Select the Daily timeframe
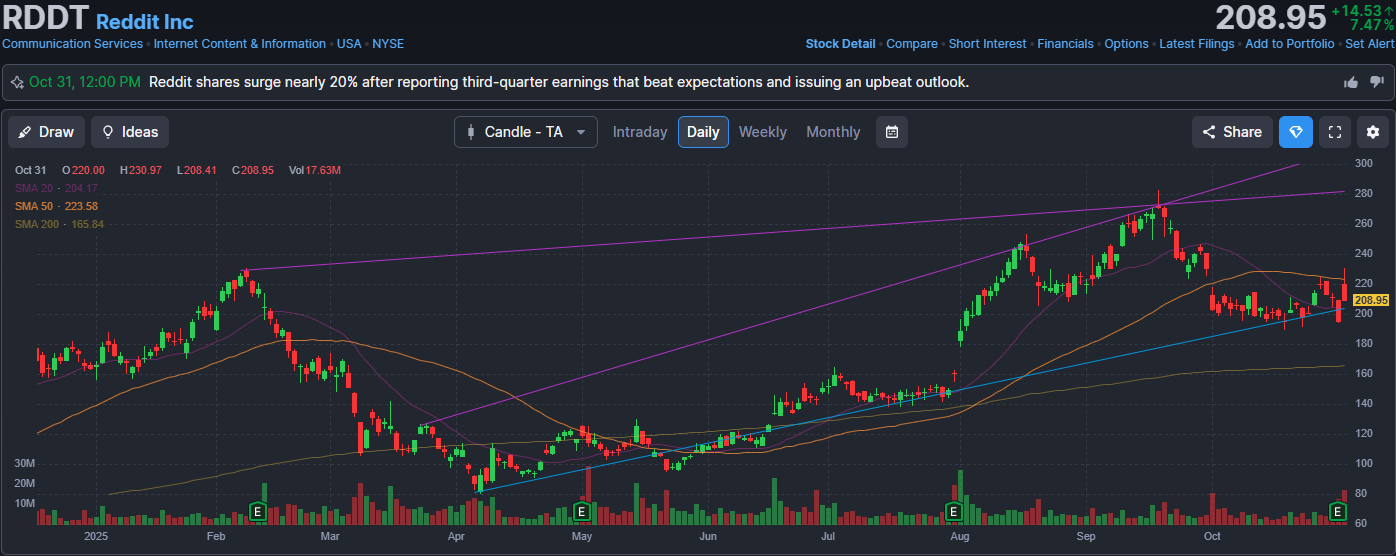1396x556 pixels. 703,132
